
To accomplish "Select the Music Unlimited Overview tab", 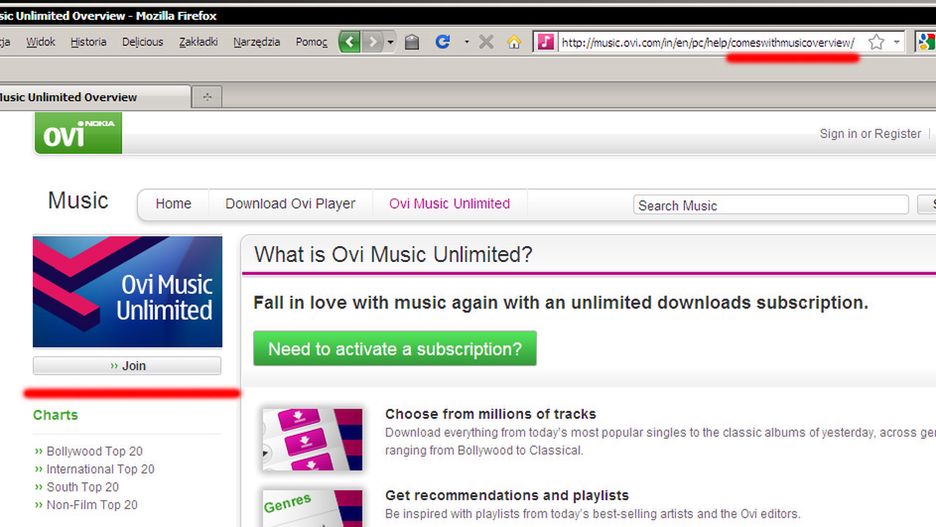I will pos(94,97).
